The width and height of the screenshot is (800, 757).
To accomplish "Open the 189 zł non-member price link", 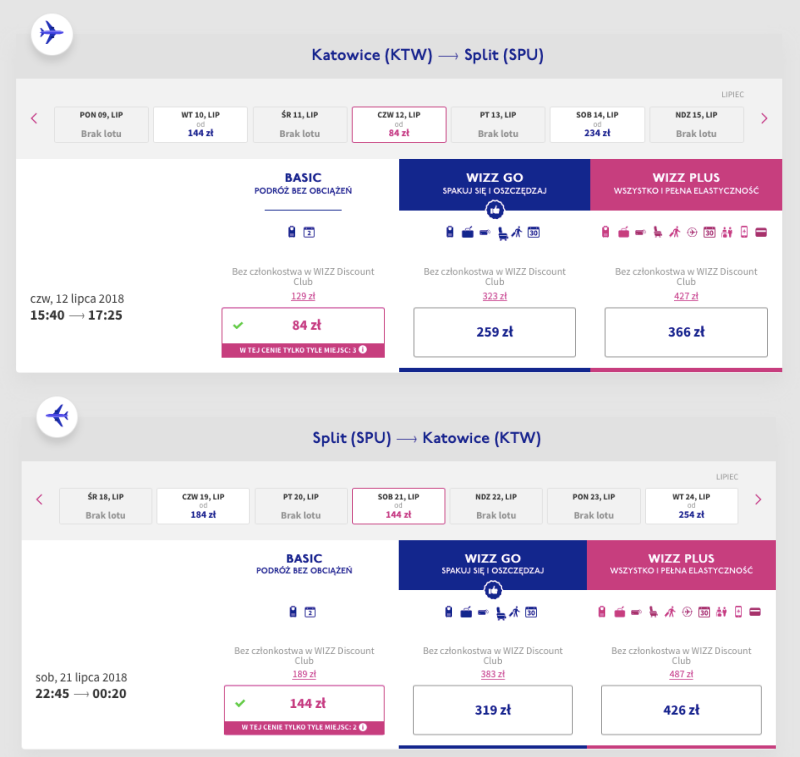I will coord(304,674).
